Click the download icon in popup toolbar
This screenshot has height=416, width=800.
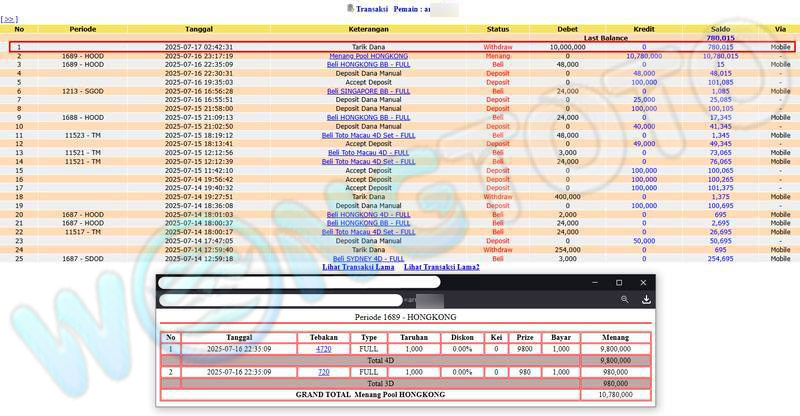click(x=646, y=299)
